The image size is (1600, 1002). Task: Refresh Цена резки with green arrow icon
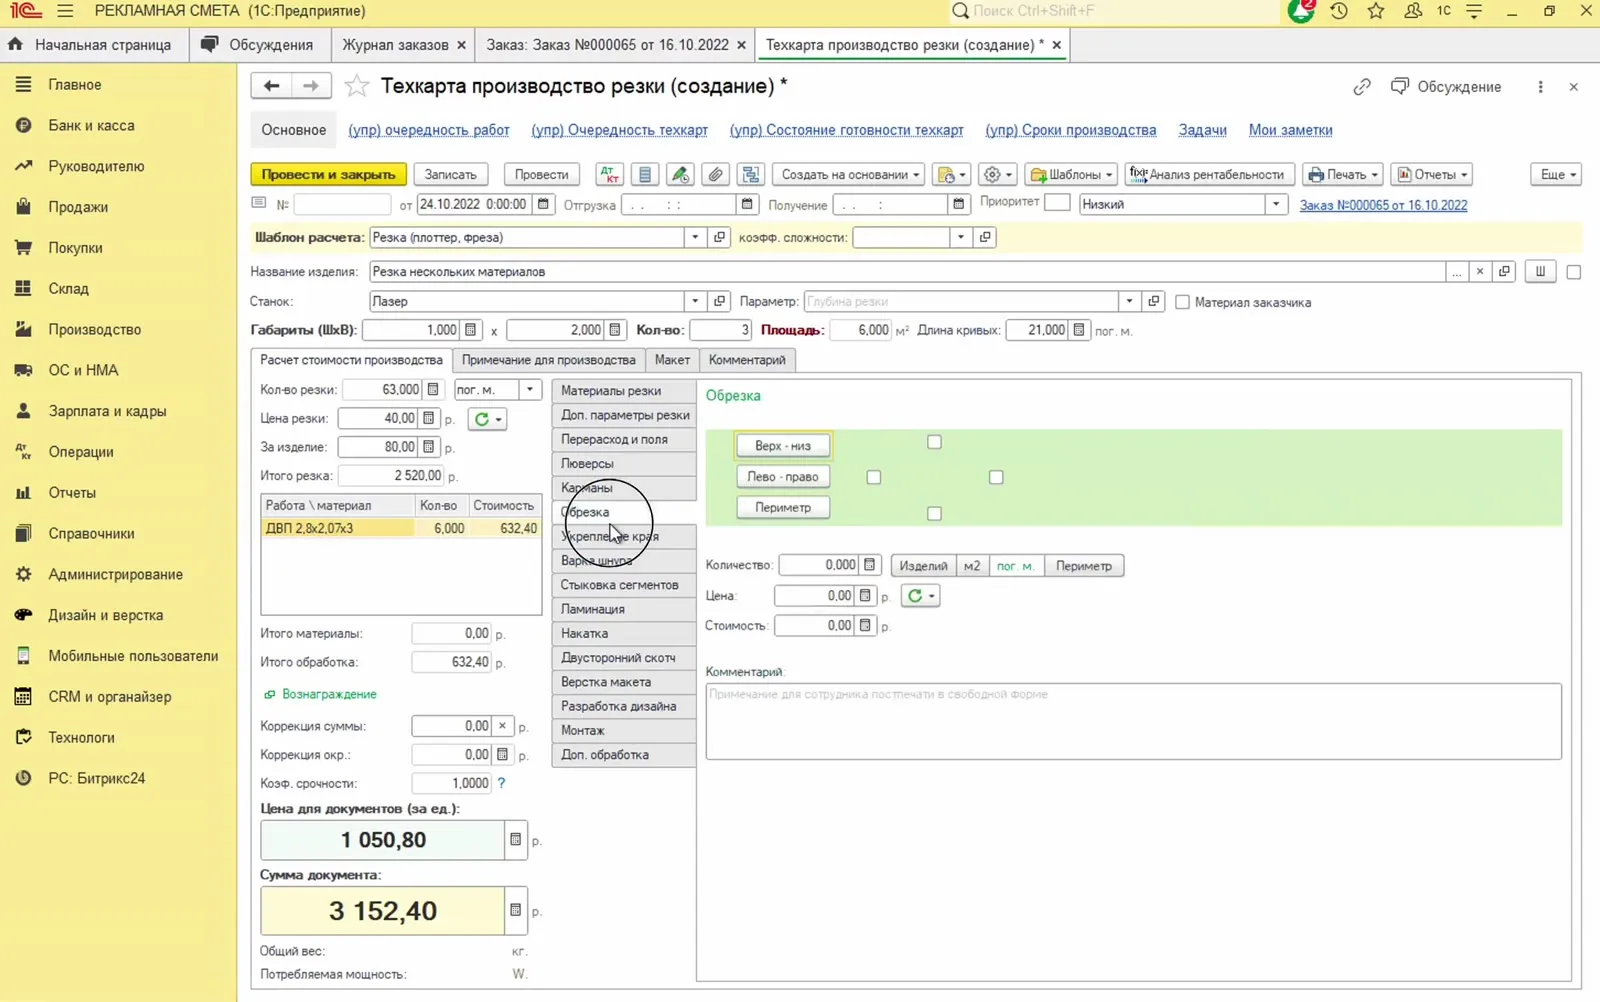click(487, 419)
